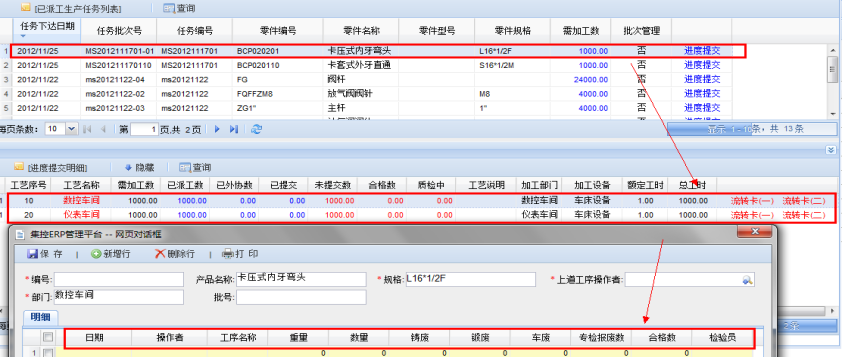This screenshot has height=364, width=844.
Task: Click the 工序名称 column header in dialog
Action: 237,338
